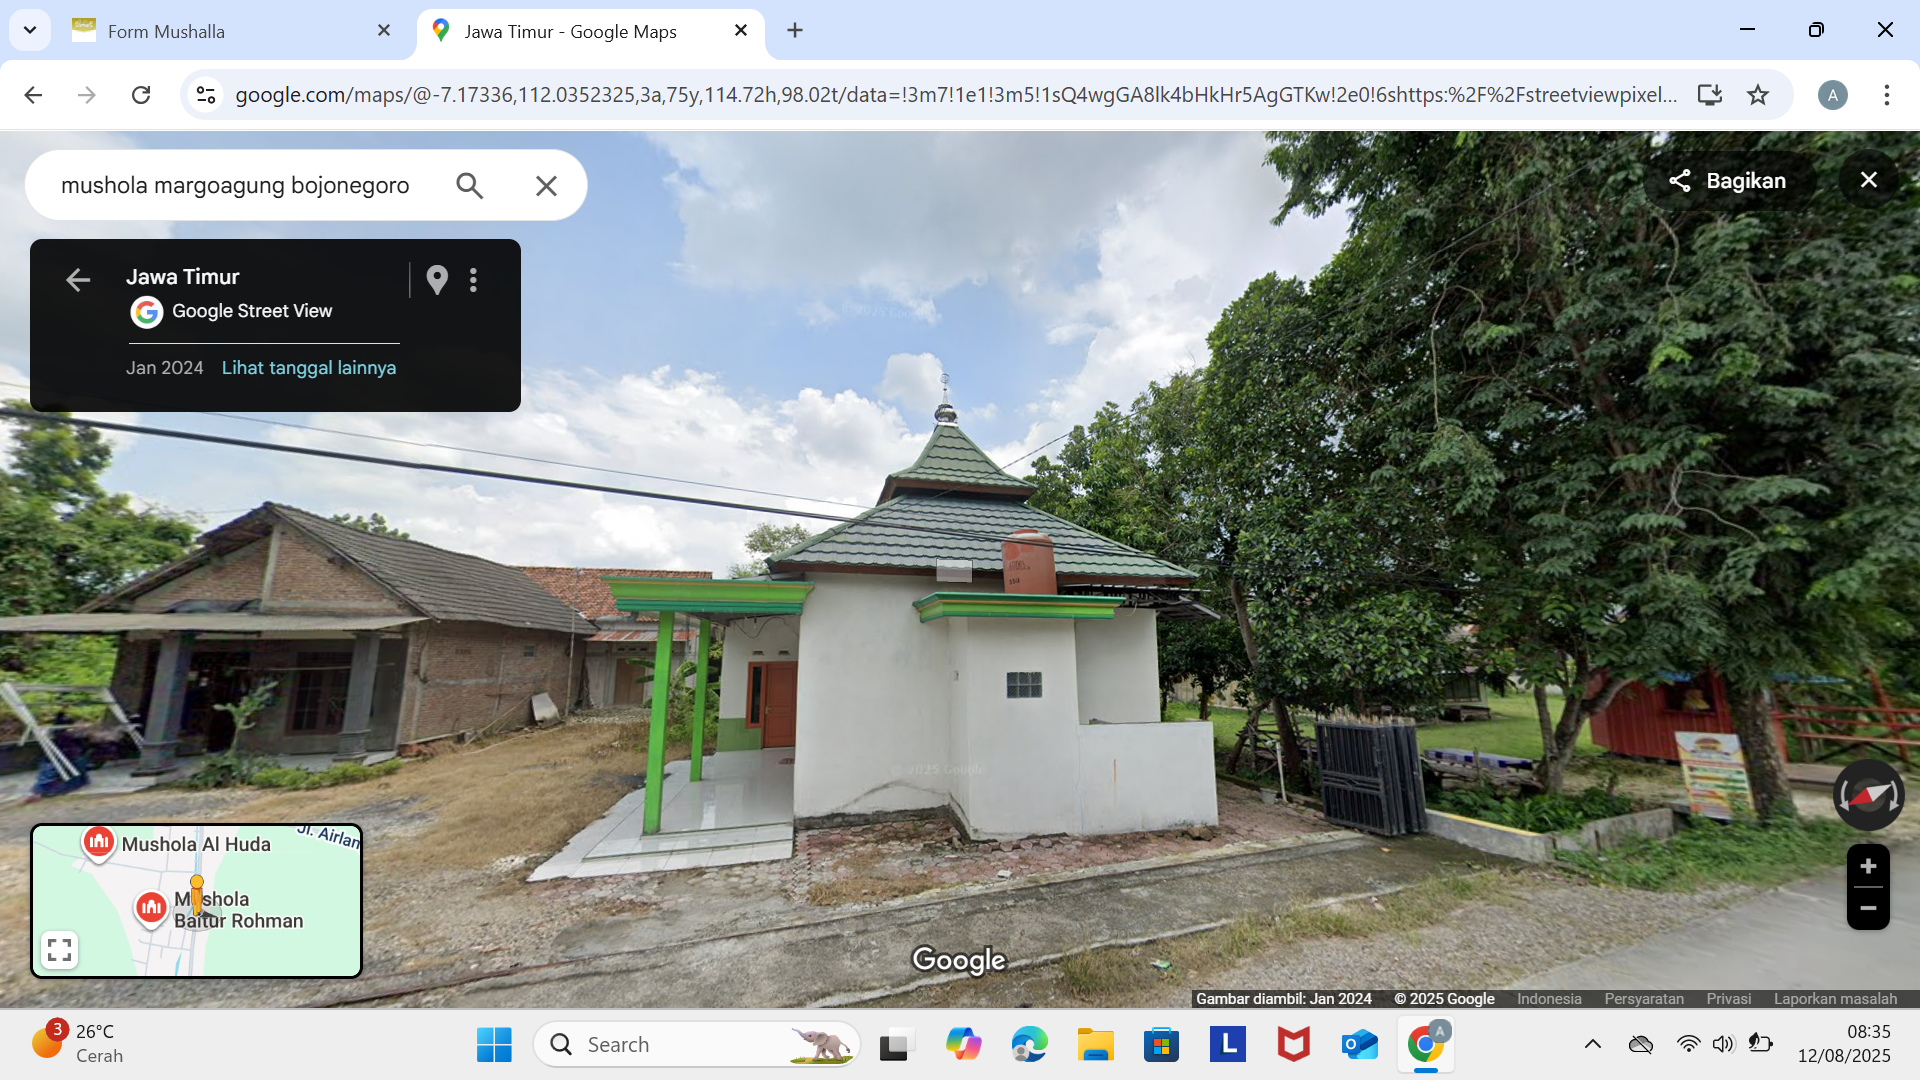Screen dimensions: 1920x1080
Task: Click Lihat tanggal lainnya link
Action: tap(309, 368)
